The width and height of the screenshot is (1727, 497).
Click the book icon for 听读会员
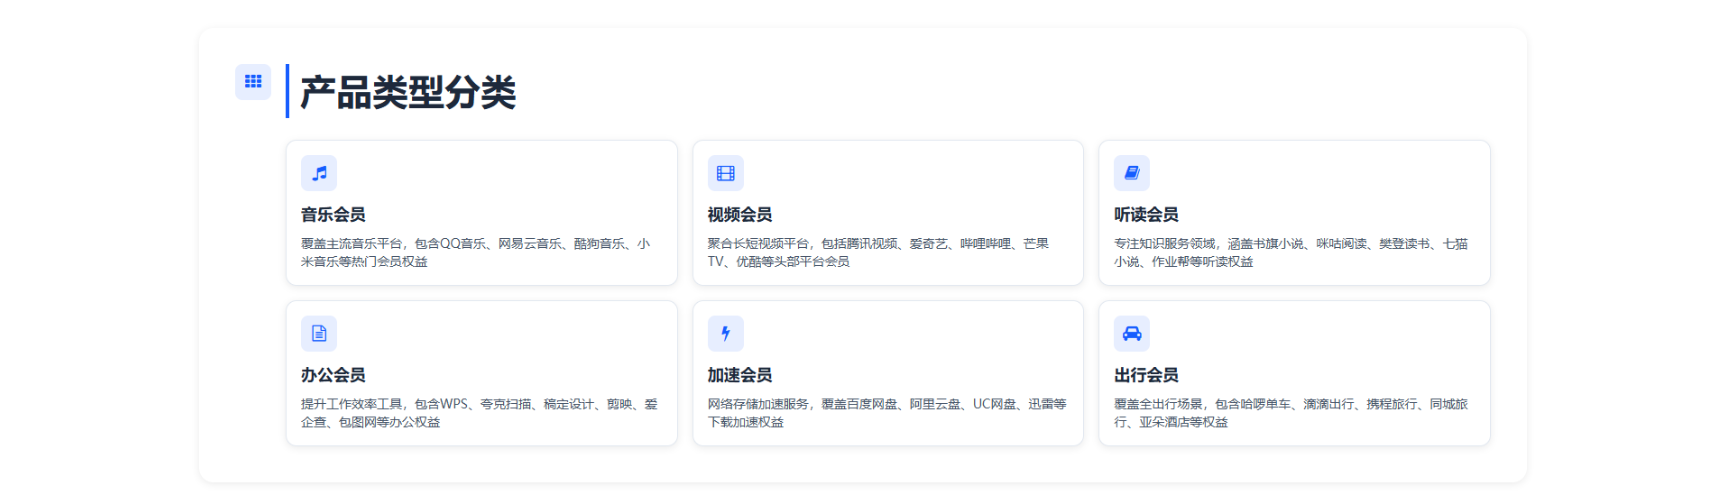(1131, 173)
